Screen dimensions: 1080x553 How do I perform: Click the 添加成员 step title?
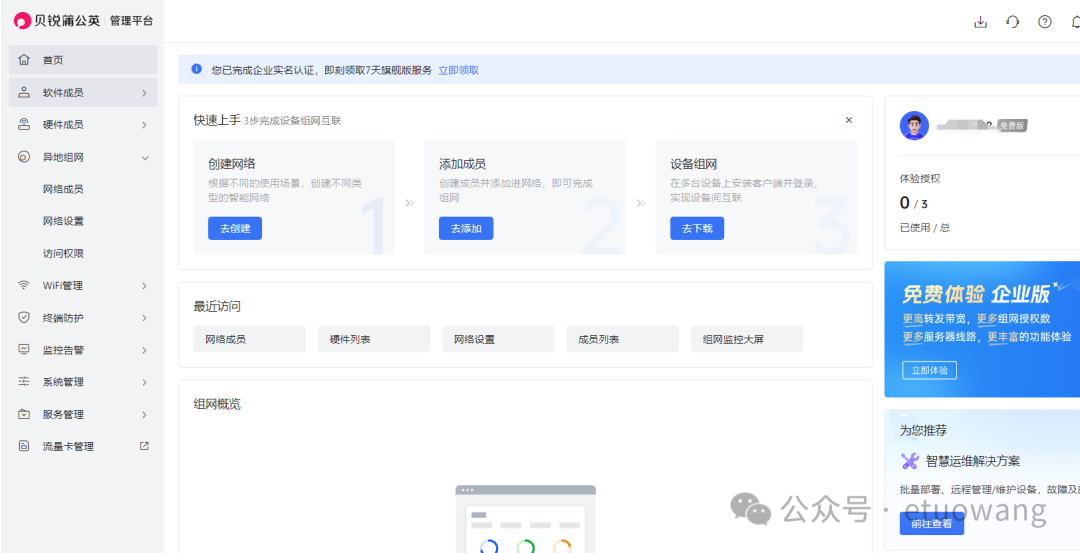click(463, 164)
